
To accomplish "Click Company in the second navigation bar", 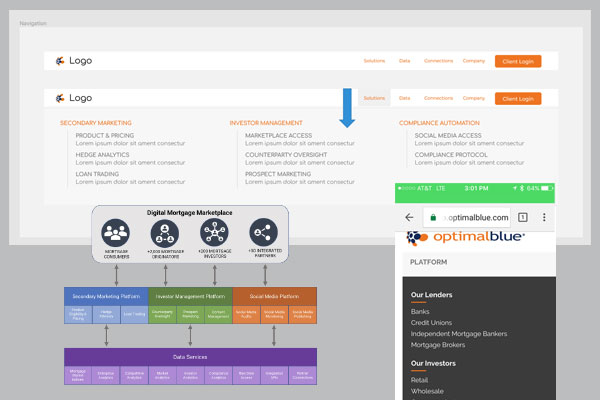I will coord(474,98).
